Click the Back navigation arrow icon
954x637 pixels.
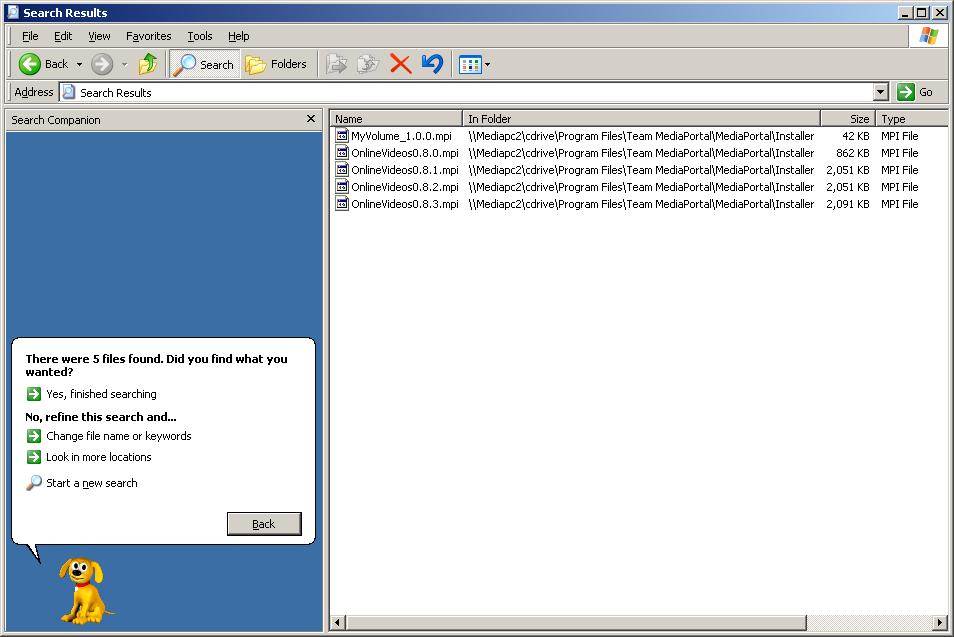coord(30,64)
